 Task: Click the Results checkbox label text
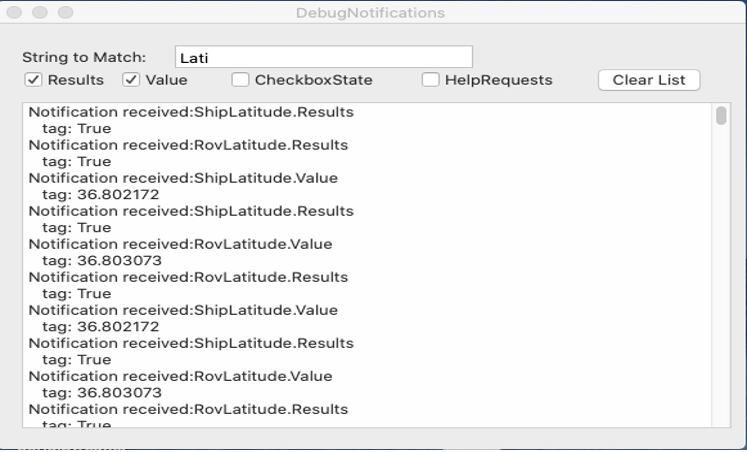coord(76,80)
